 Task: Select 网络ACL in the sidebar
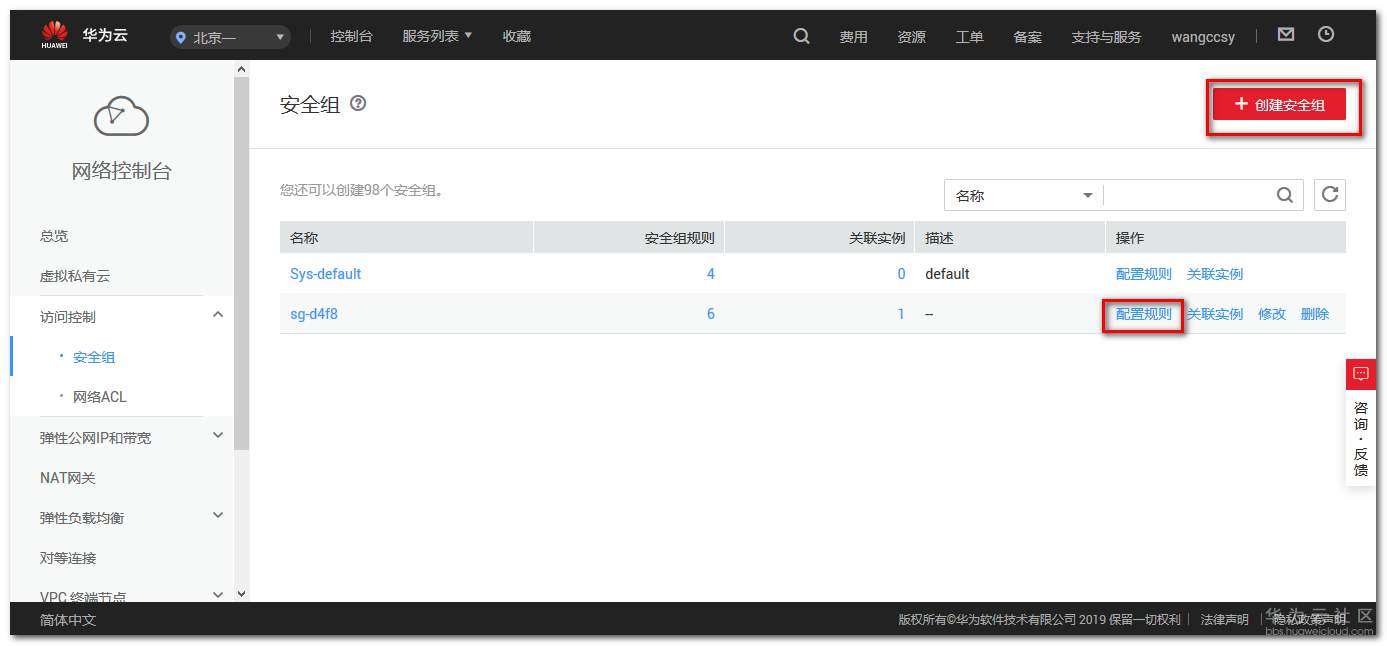coord(100,397)
